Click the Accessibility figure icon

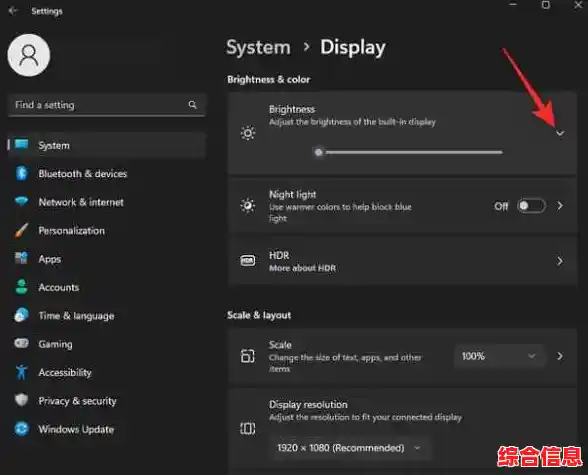(x=21, y=372)
